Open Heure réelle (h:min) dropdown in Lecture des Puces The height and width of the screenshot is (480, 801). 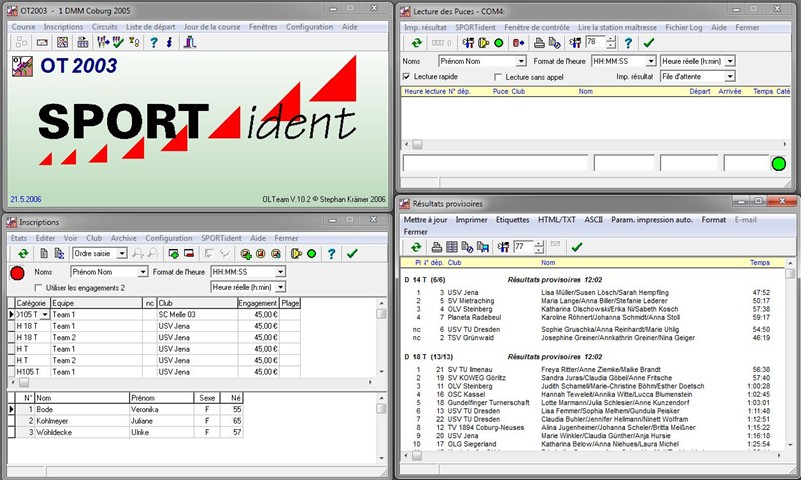point(730,61)
